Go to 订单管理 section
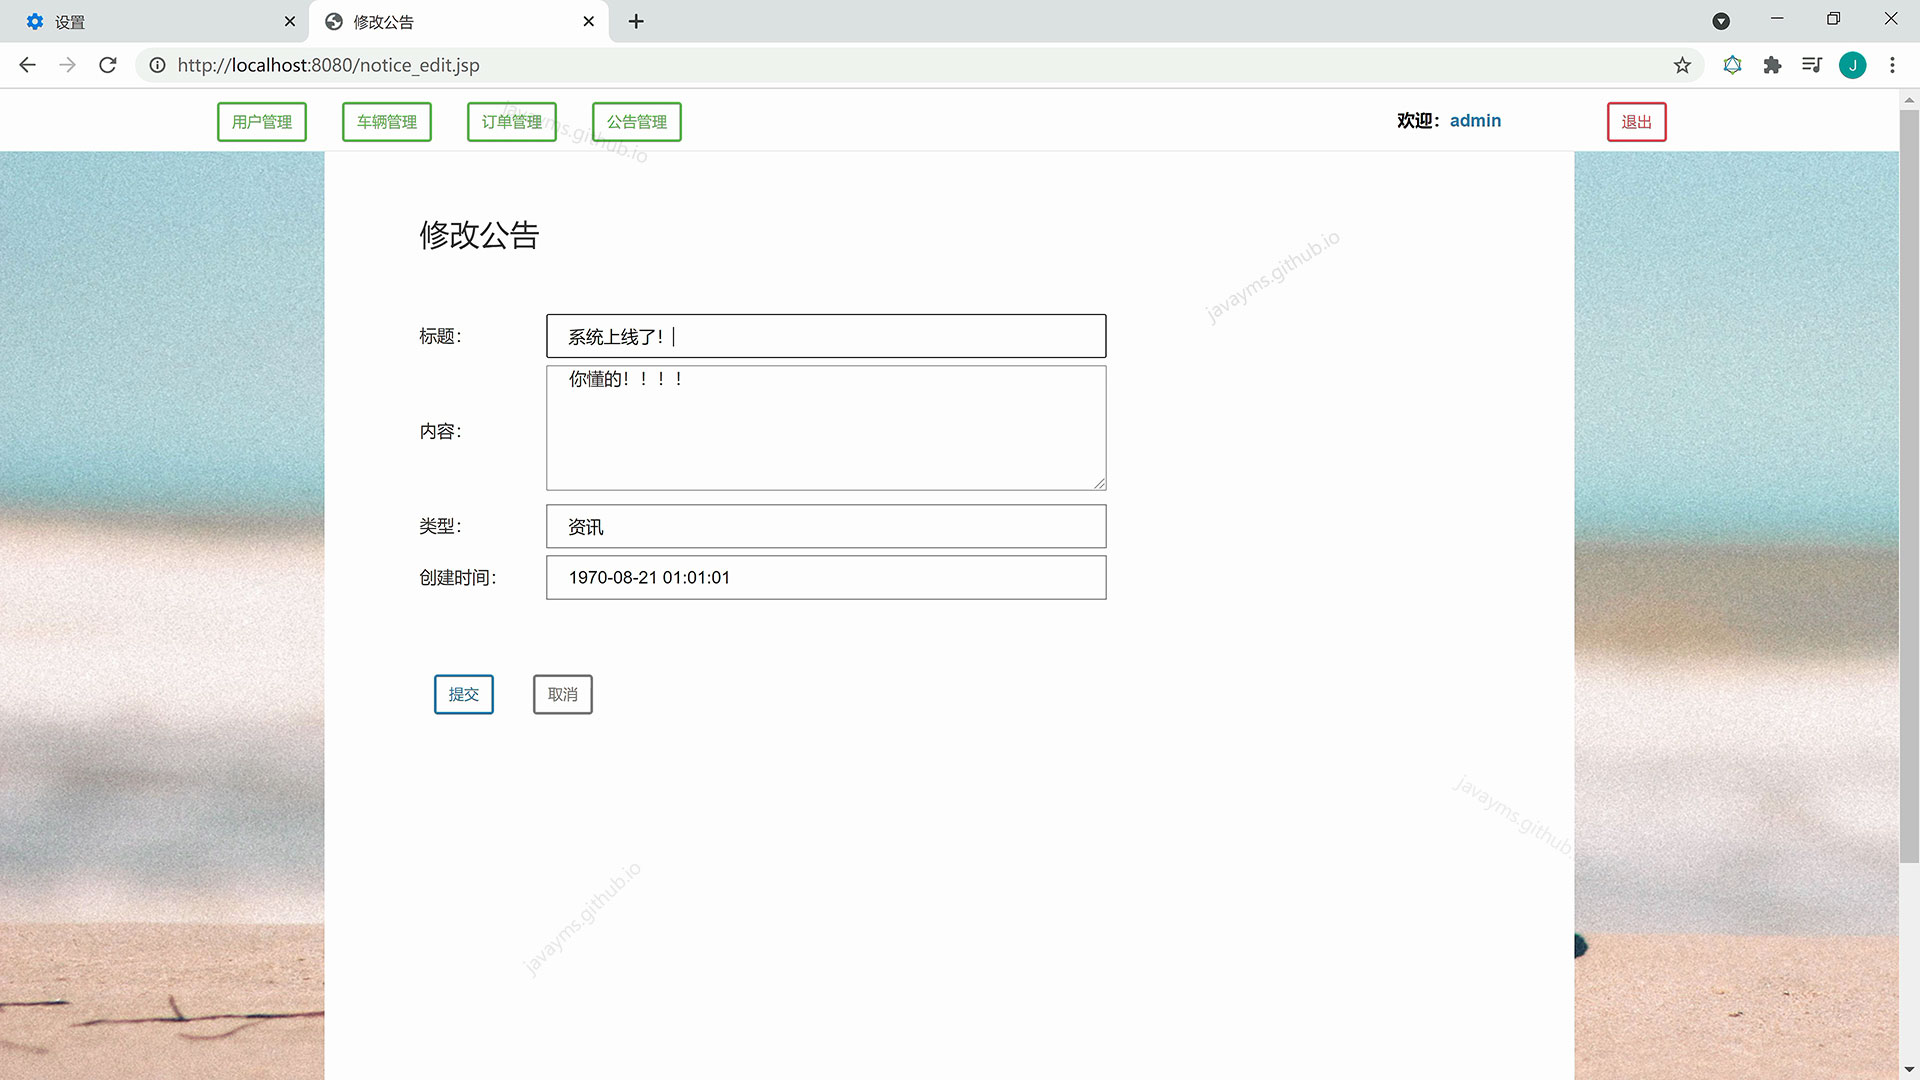1920x1080 pixels. (x=511, y=122)
